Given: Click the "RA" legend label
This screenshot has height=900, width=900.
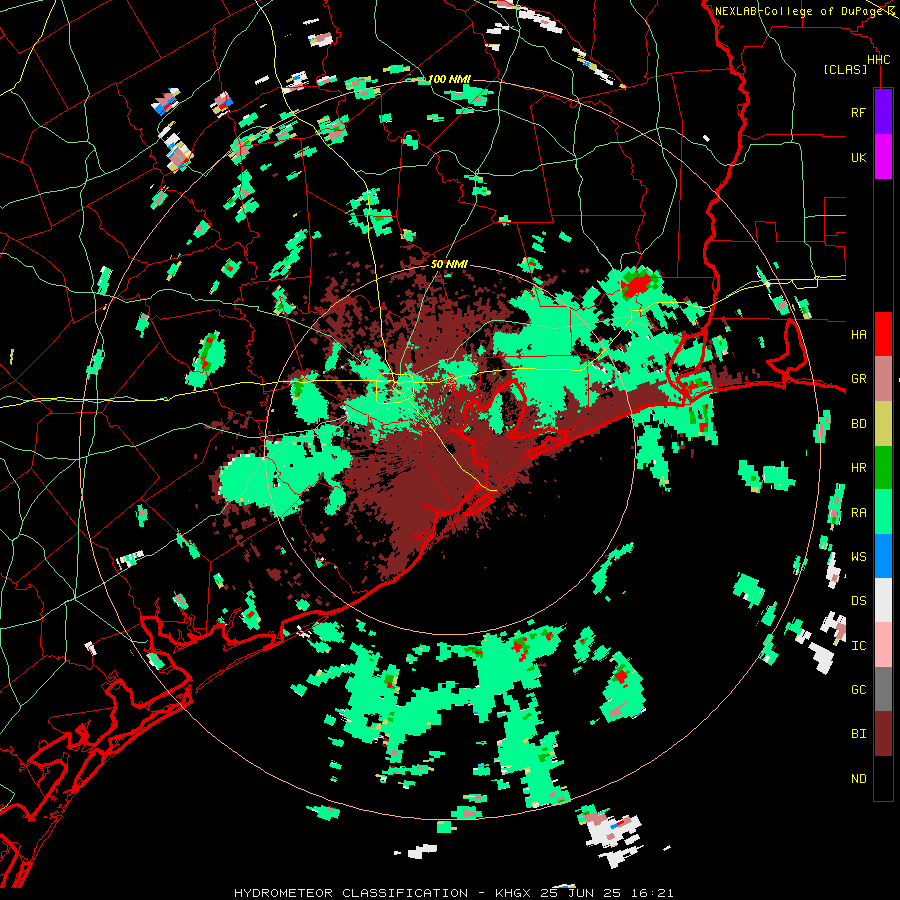Looking at the screenshot, I should click(x=858, y=513).
